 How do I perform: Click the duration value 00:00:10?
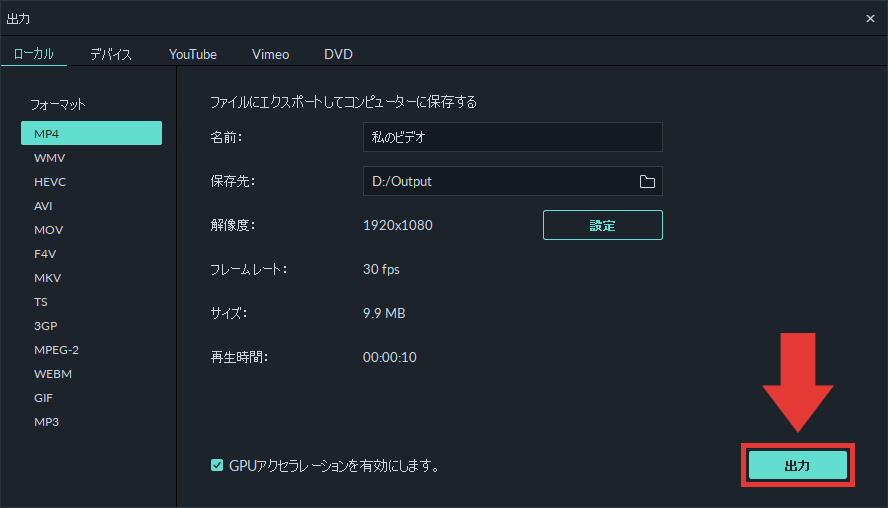click(390, 357)
